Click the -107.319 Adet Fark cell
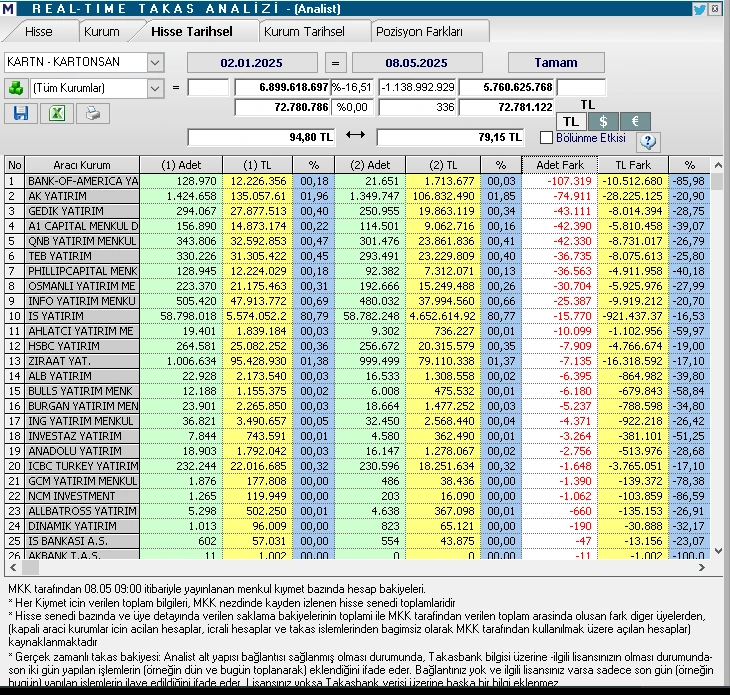This screenshot has height=695, width=730. 560,181
